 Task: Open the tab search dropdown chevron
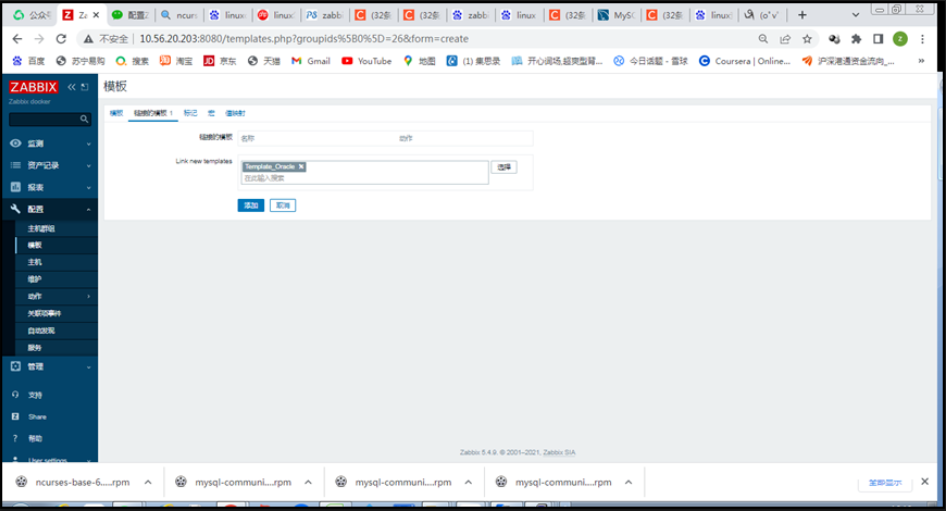(x=855, y=15)
